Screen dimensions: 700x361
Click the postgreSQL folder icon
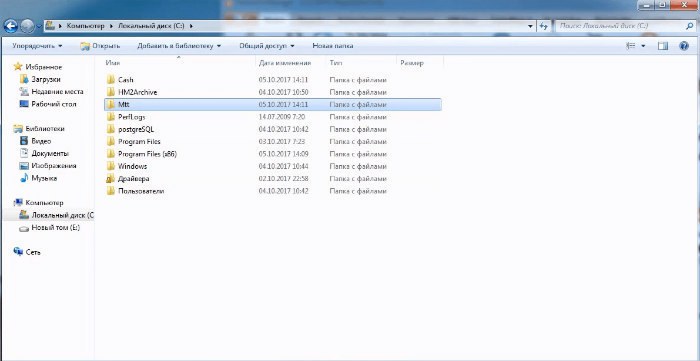(x=111, y=129)
